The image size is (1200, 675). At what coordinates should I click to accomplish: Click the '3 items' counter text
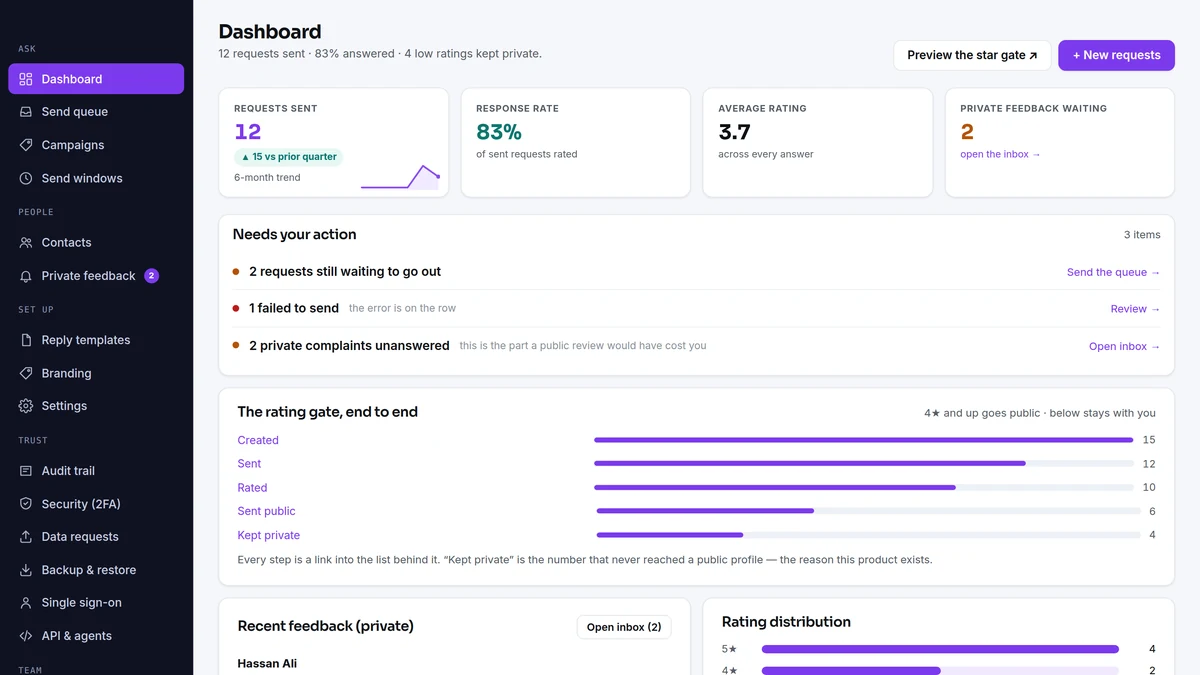point(1142,235)
